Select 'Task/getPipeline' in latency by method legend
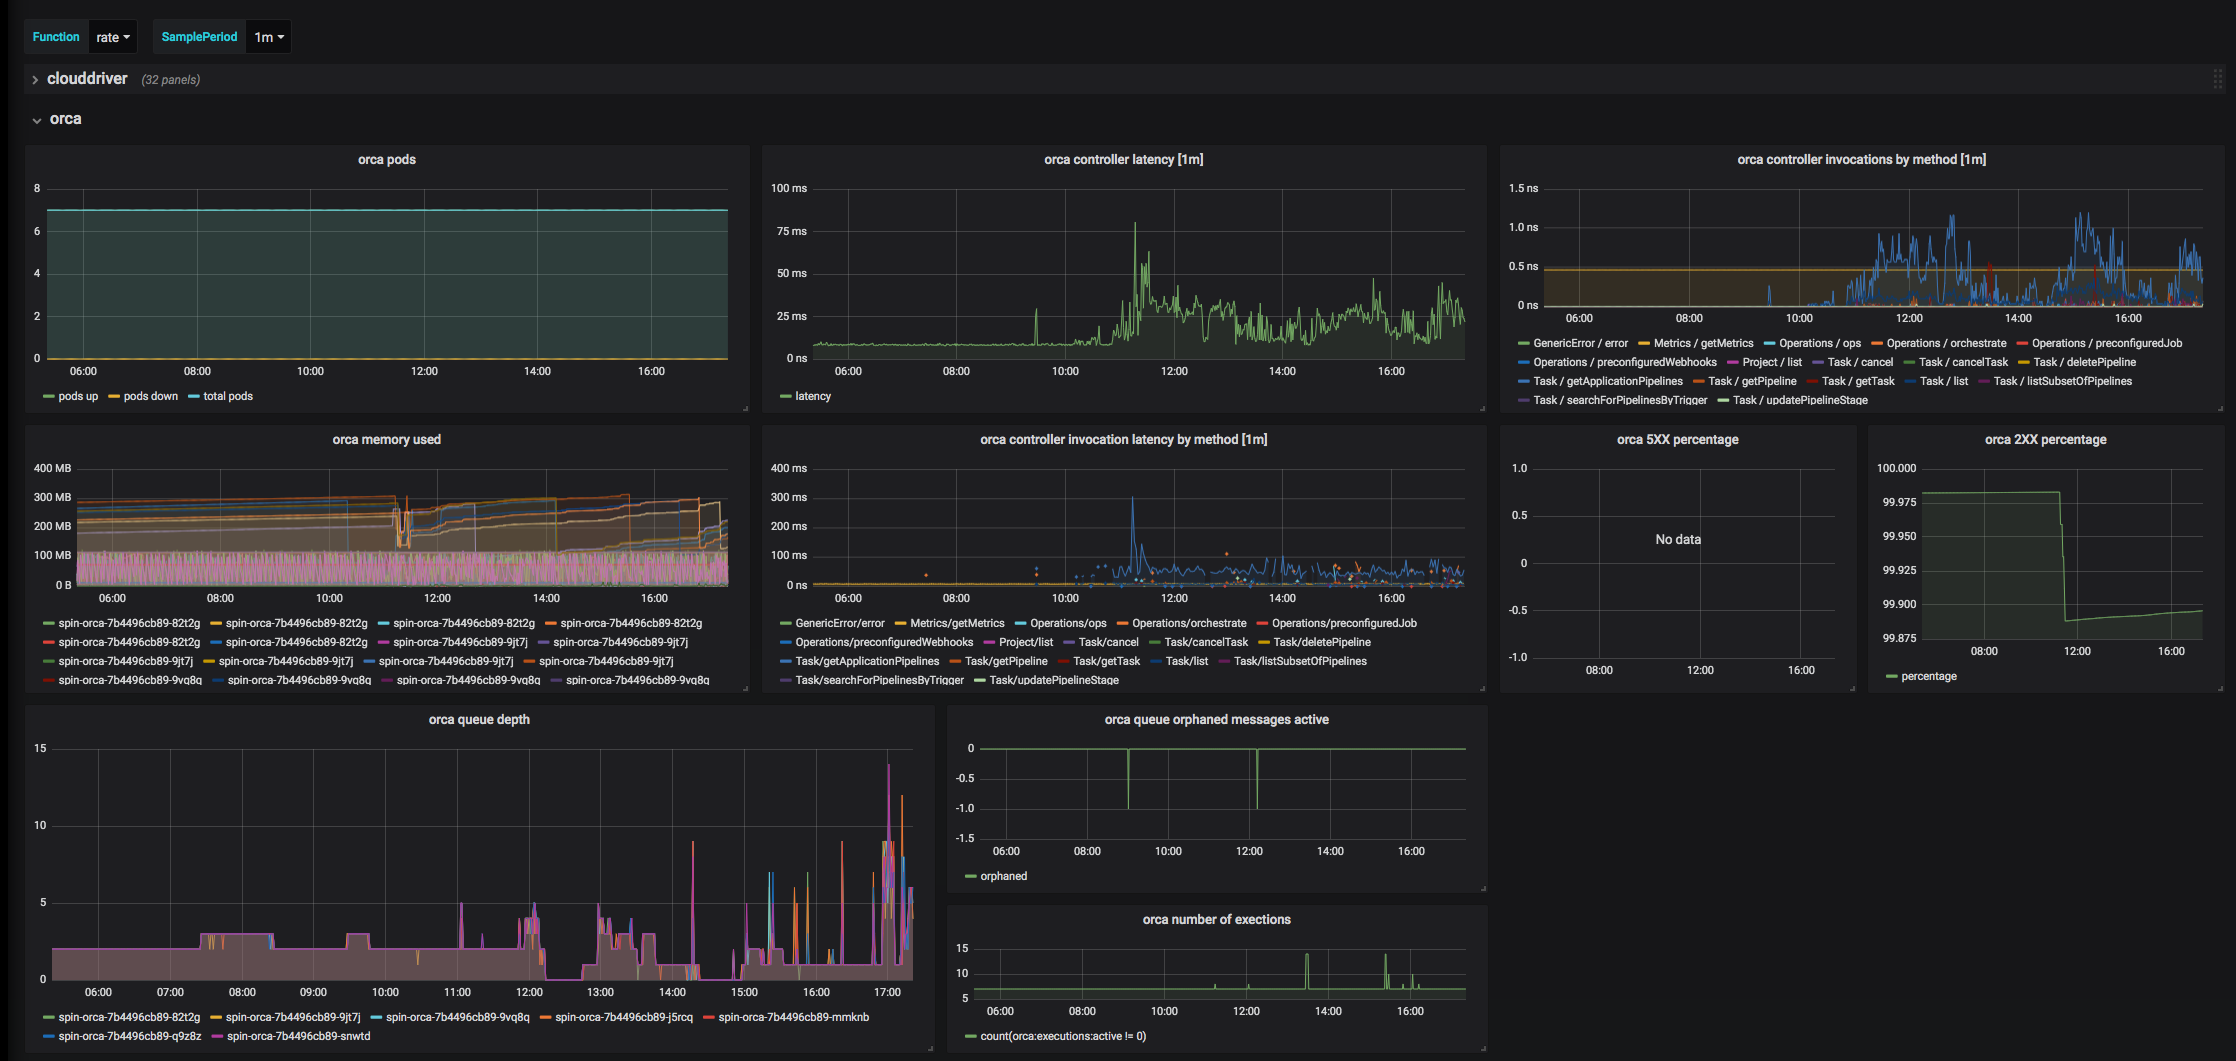Image resolution: width=2236 pixels, height=1061 pixels. [1006, 661]
